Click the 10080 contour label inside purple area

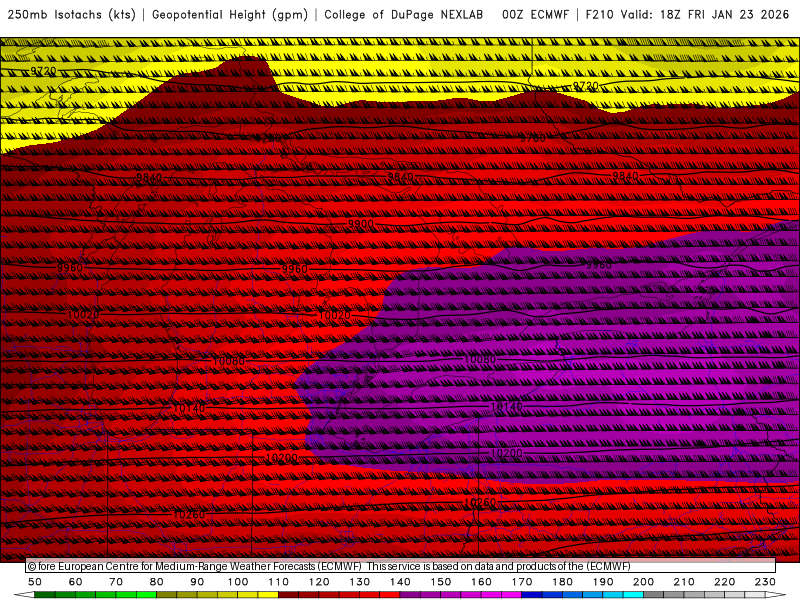point(480,360)
